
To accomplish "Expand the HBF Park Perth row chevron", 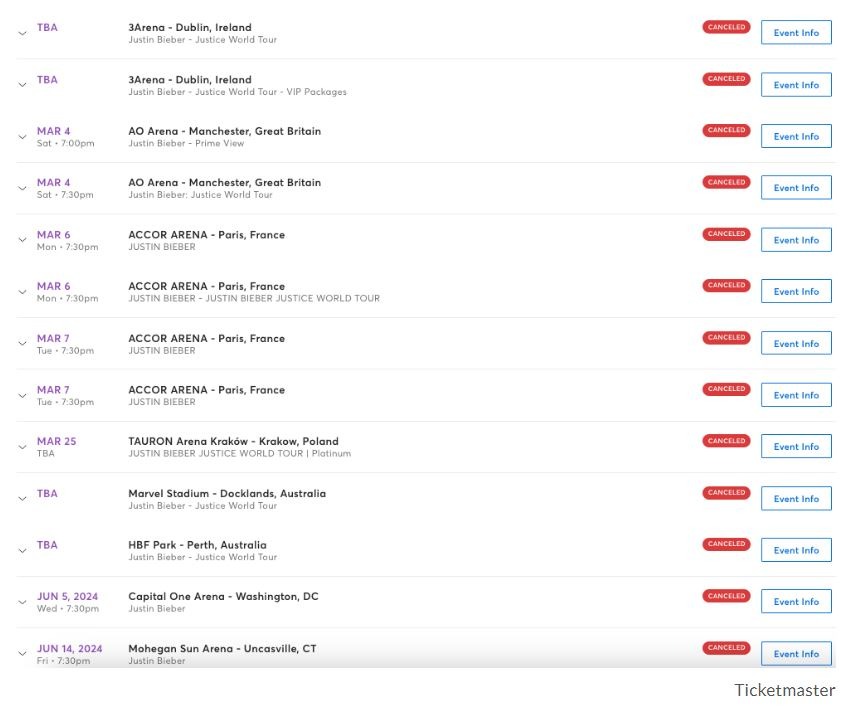I will [x=22, y=551].
